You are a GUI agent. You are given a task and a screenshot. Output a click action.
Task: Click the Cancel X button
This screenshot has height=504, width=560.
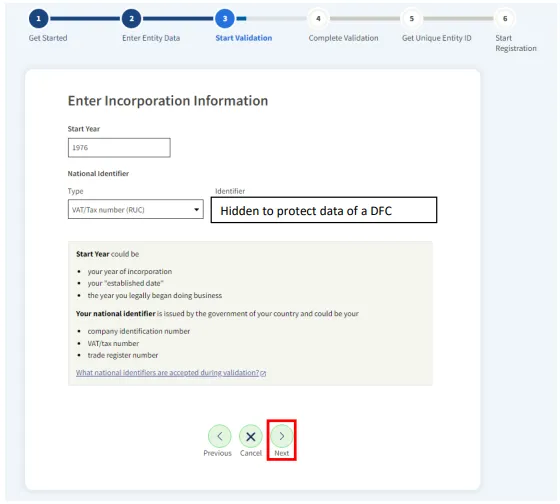tap(251, 436)
